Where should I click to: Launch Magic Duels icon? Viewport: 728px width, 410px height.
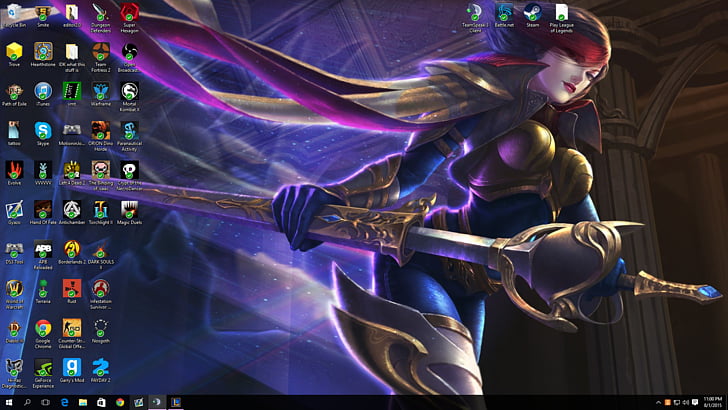point(130,213)
